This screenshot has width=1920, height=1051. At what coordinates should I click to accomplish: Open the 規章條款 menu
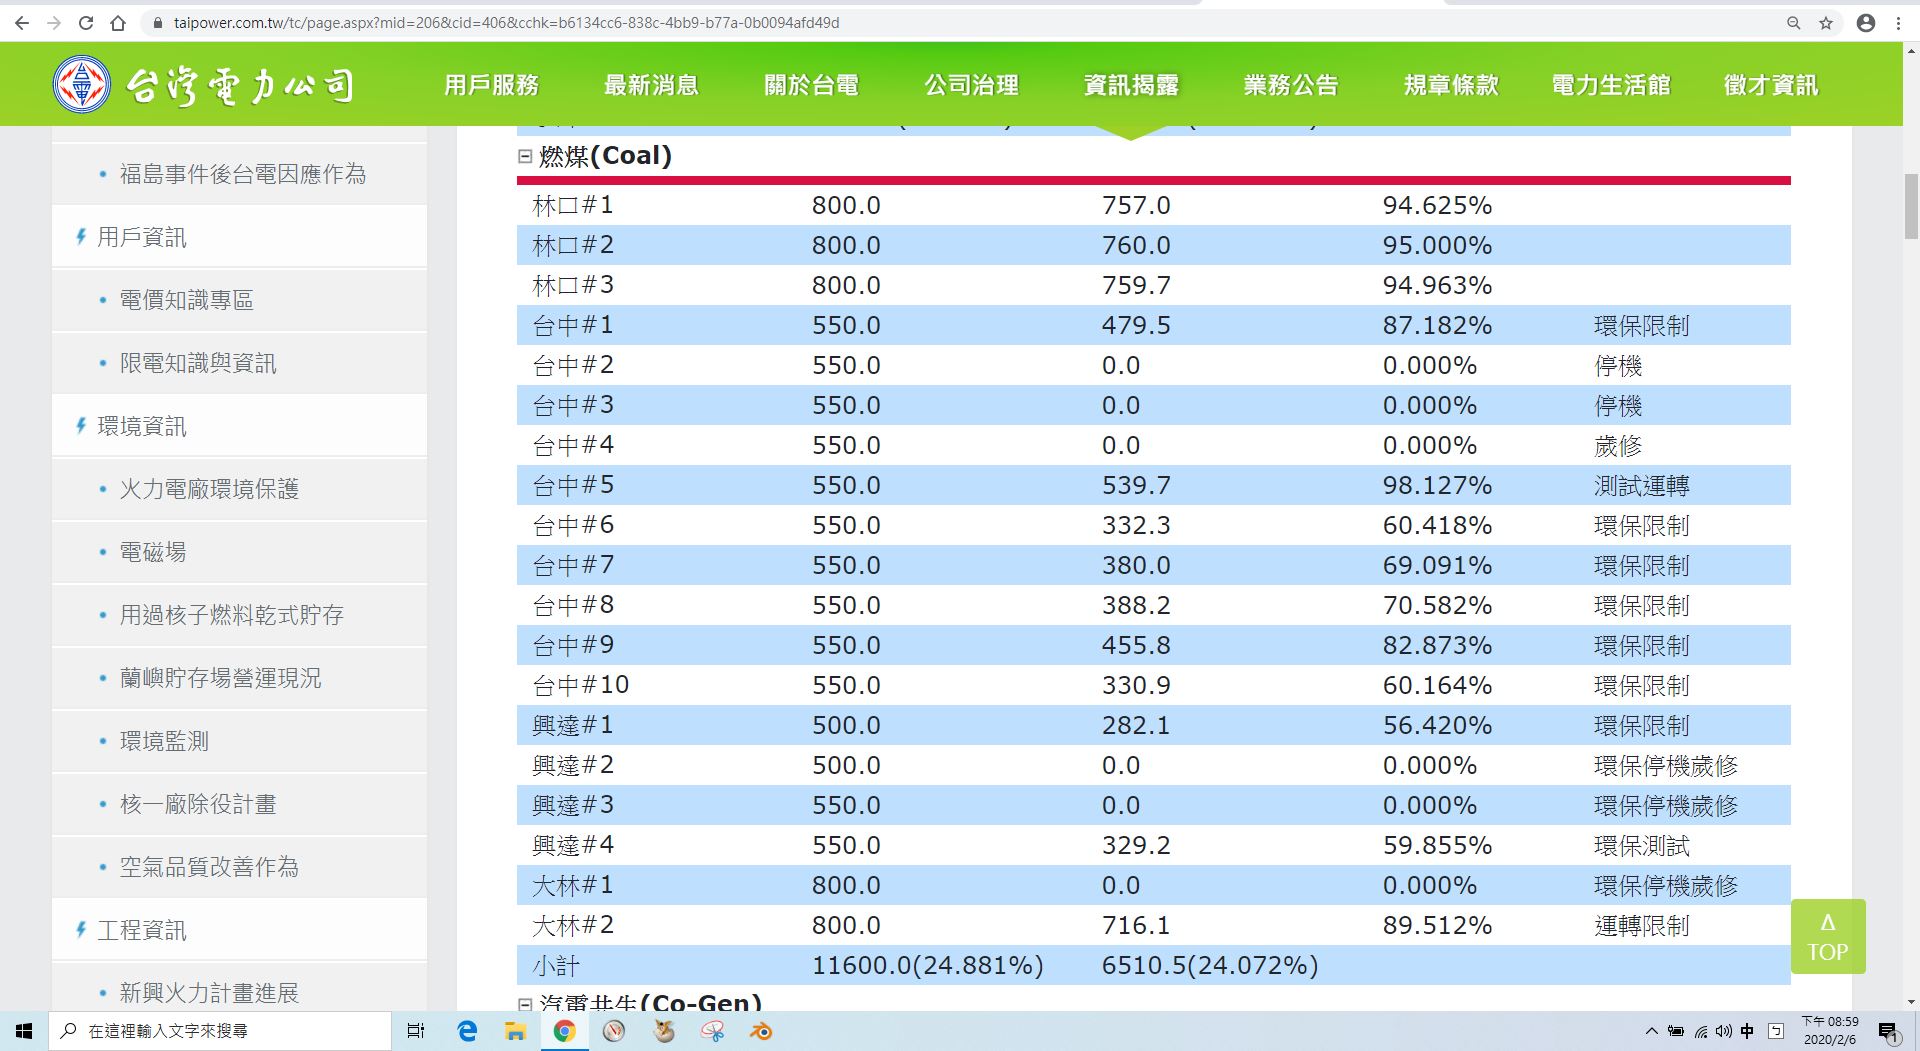coord(1451,85)
